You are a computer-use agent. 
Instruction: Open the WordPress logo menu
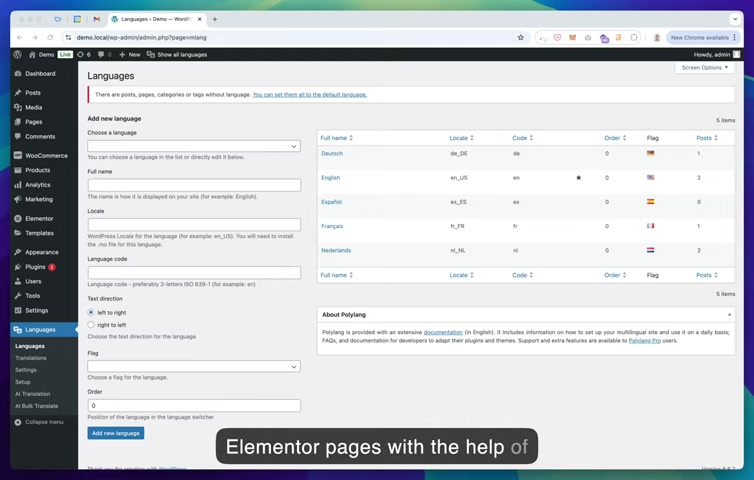[x=18, y=54]
